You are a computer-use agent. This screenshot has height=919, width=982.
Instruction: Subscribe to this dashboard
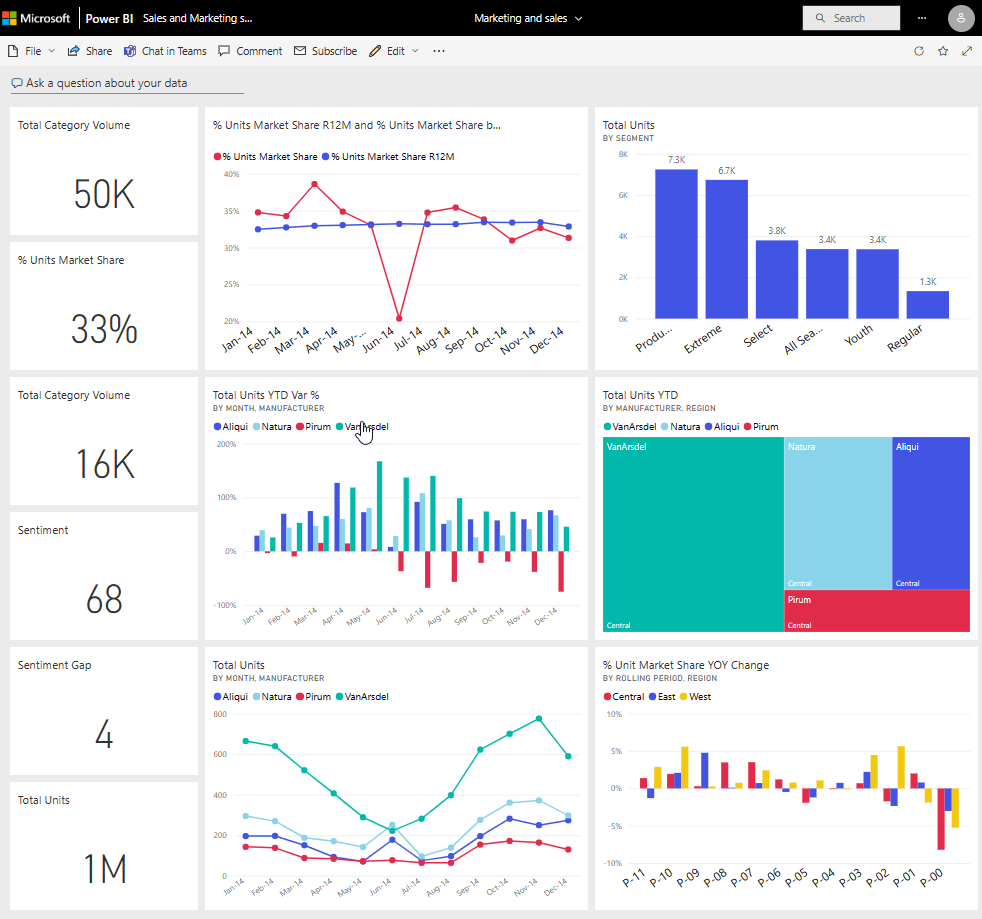click(x=325, y=51)
